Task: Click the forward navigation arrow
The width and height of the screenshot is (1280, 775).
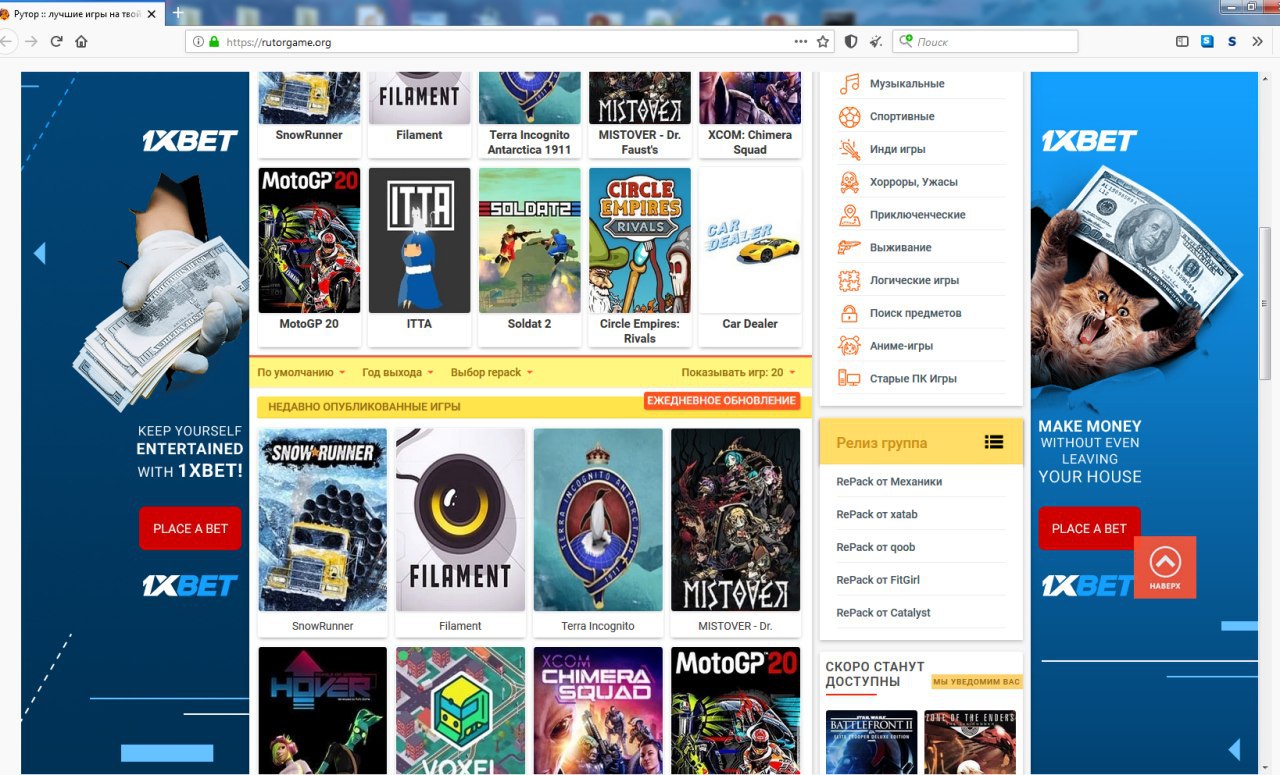Action: click(x=31, y=42)
